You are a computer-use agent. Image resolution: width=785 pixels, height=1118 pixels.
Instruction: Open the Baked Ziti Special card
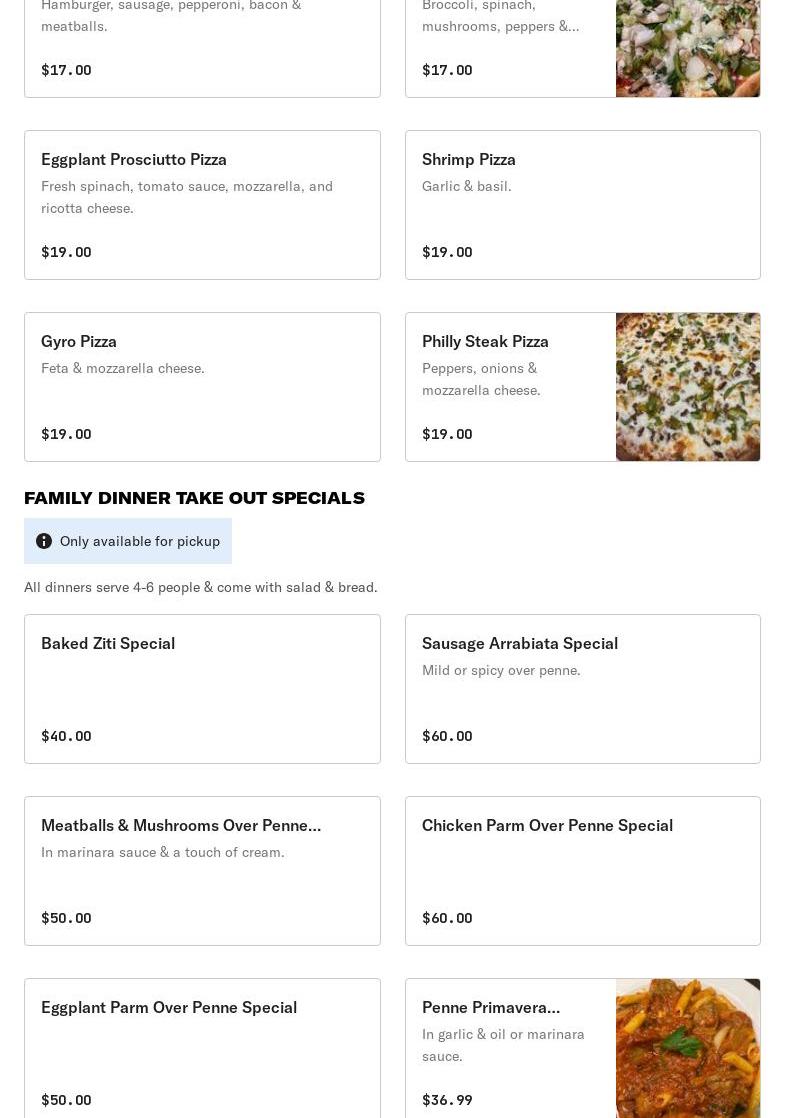coord(202,688)
